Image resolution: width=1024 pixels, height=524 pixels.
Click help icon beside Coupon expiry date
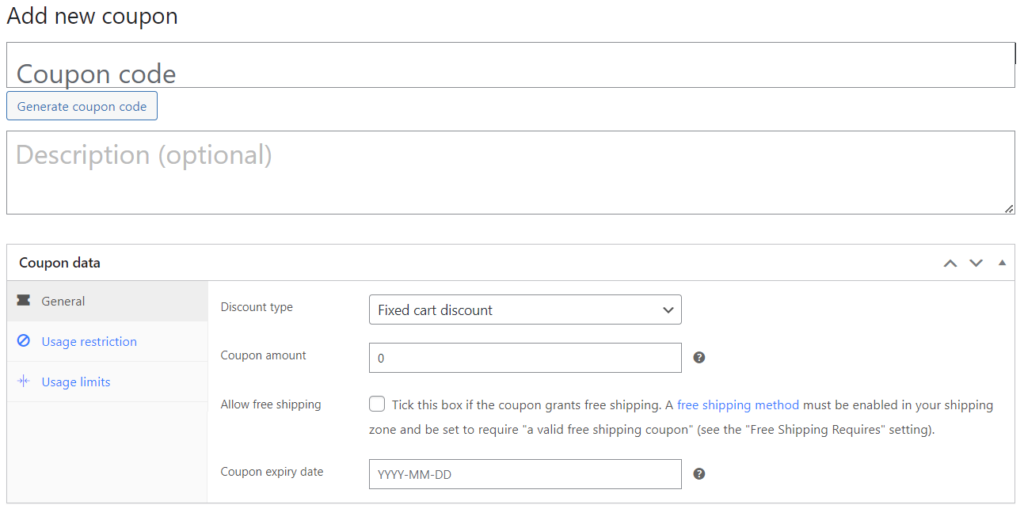[x=700, y=474]
